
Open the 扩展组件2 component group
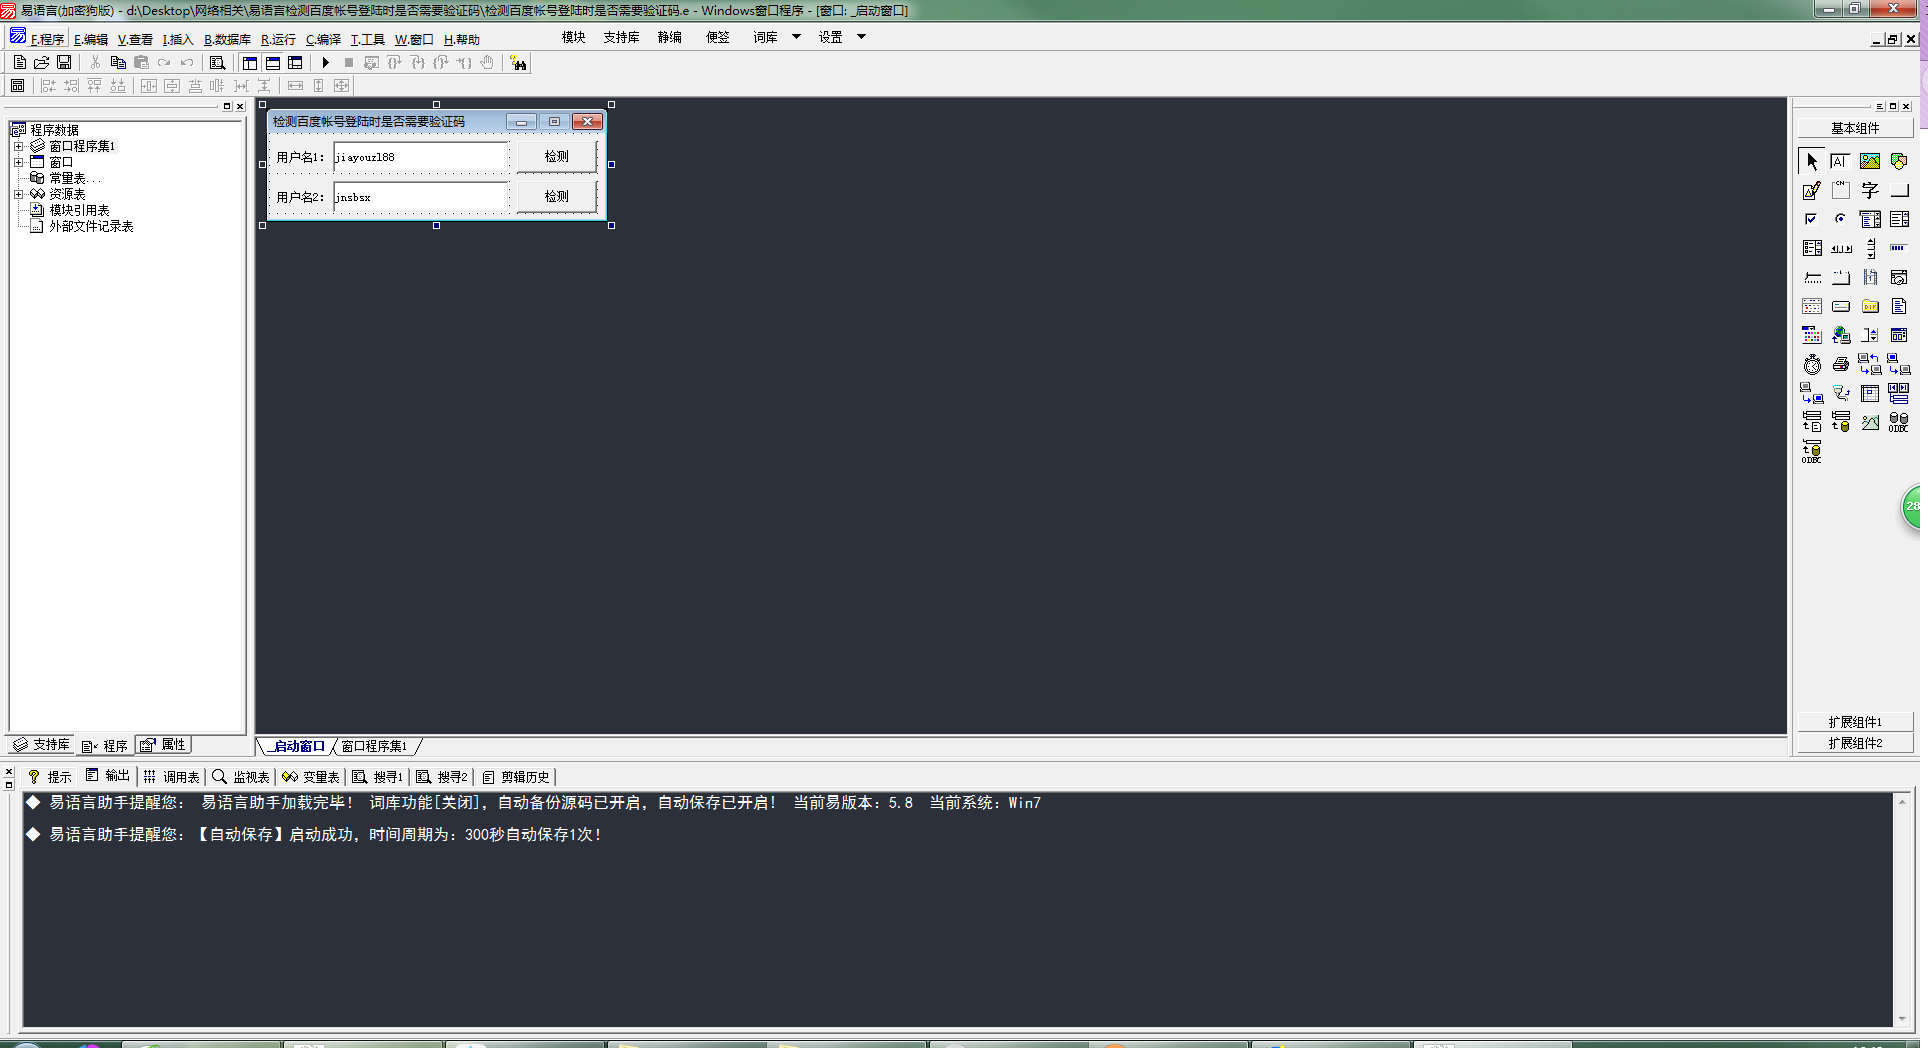[1855, 743]
